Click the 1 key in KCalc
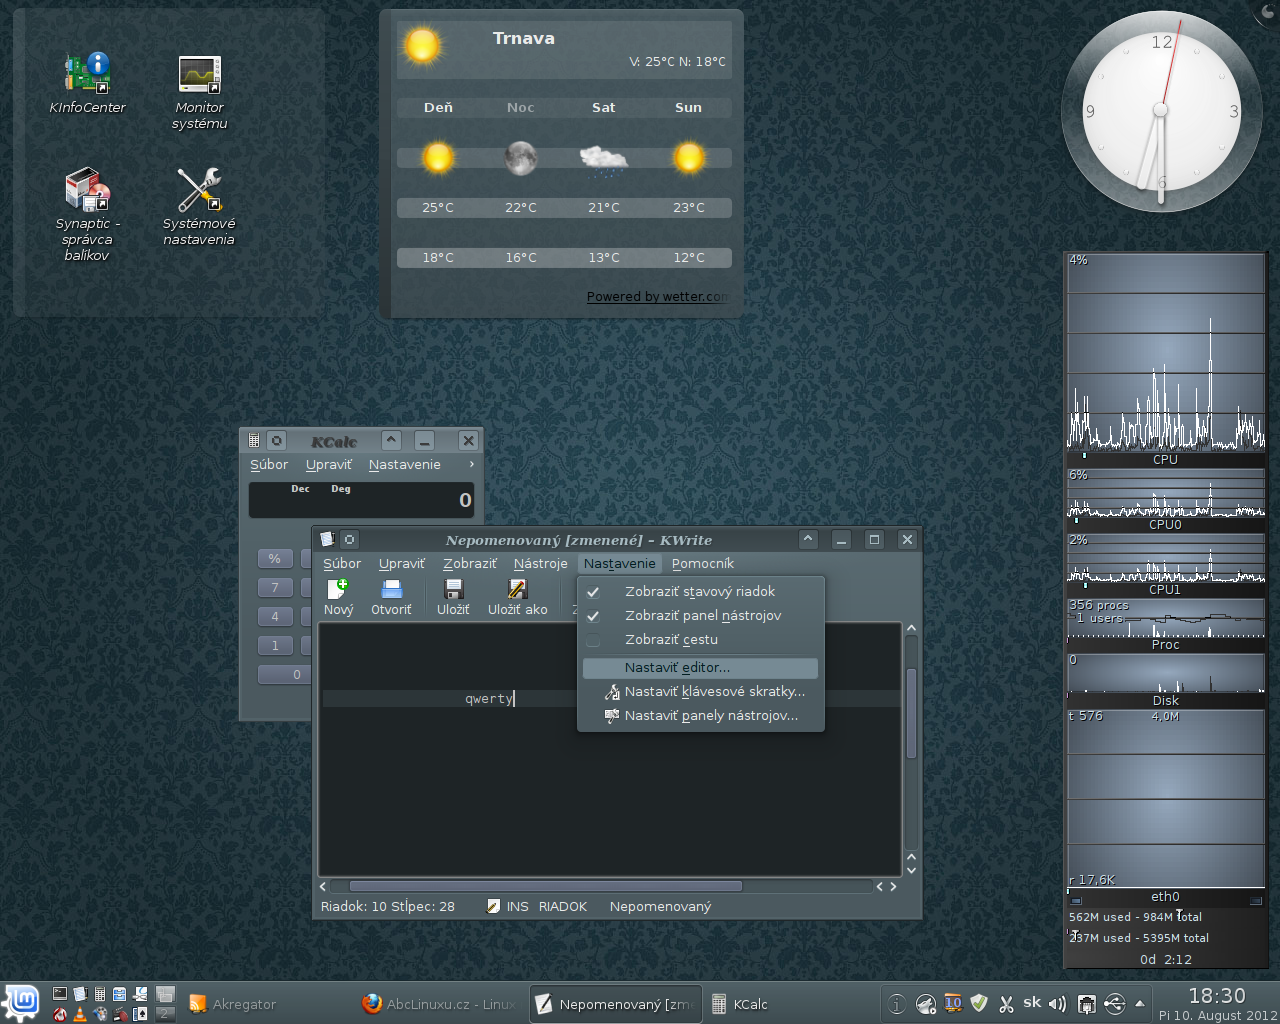1280x1024 pixels. tap(275, 645)
